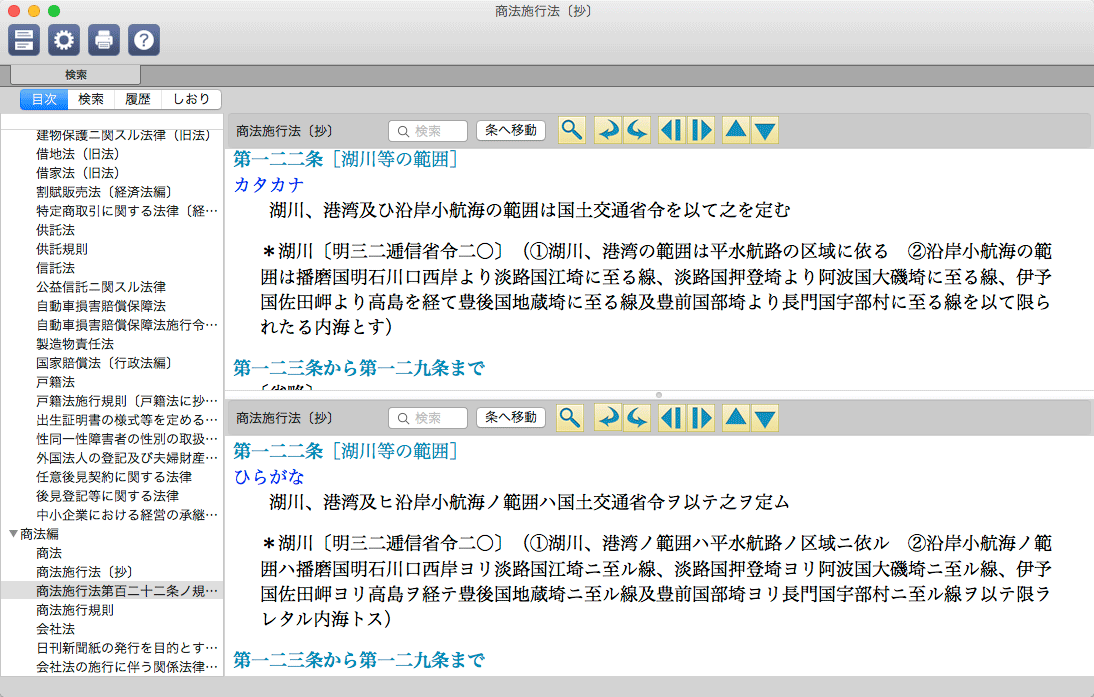
Task: Open settings with the gear icon
Action: pyautogui.click(x=64, y=40)
